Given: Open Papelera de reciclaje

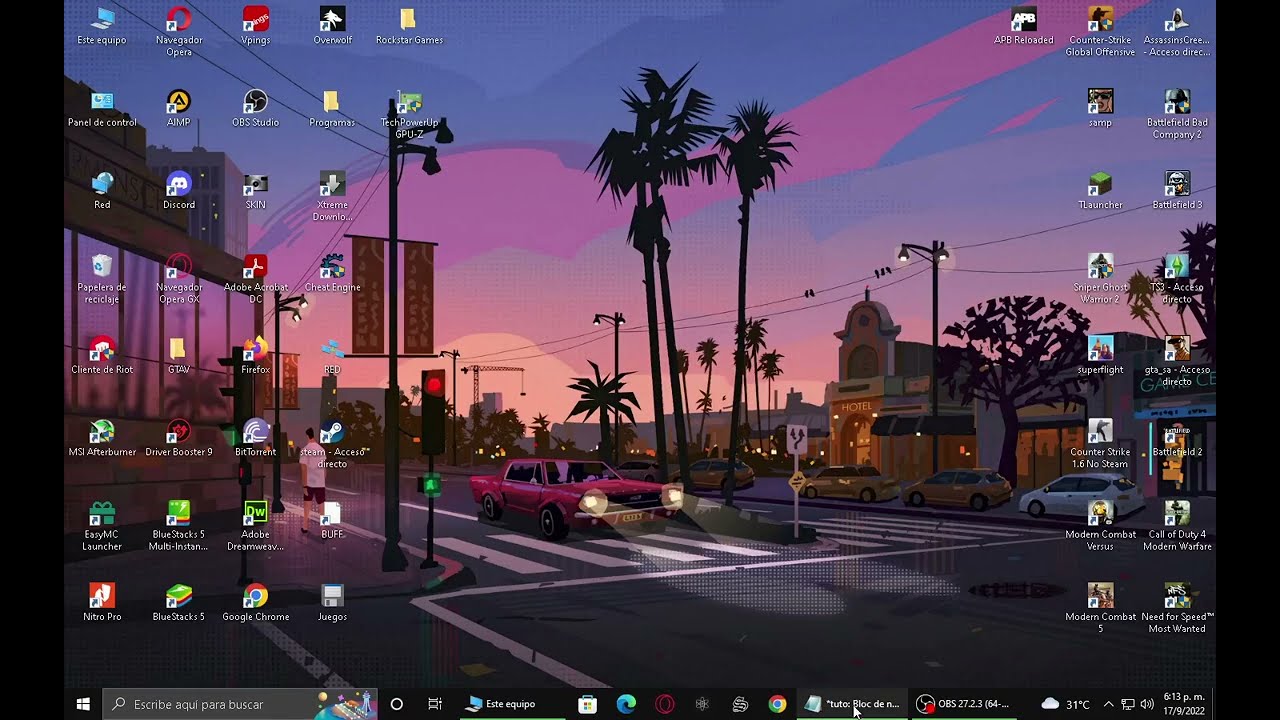Looking at the screenshot, I should 102,278.
